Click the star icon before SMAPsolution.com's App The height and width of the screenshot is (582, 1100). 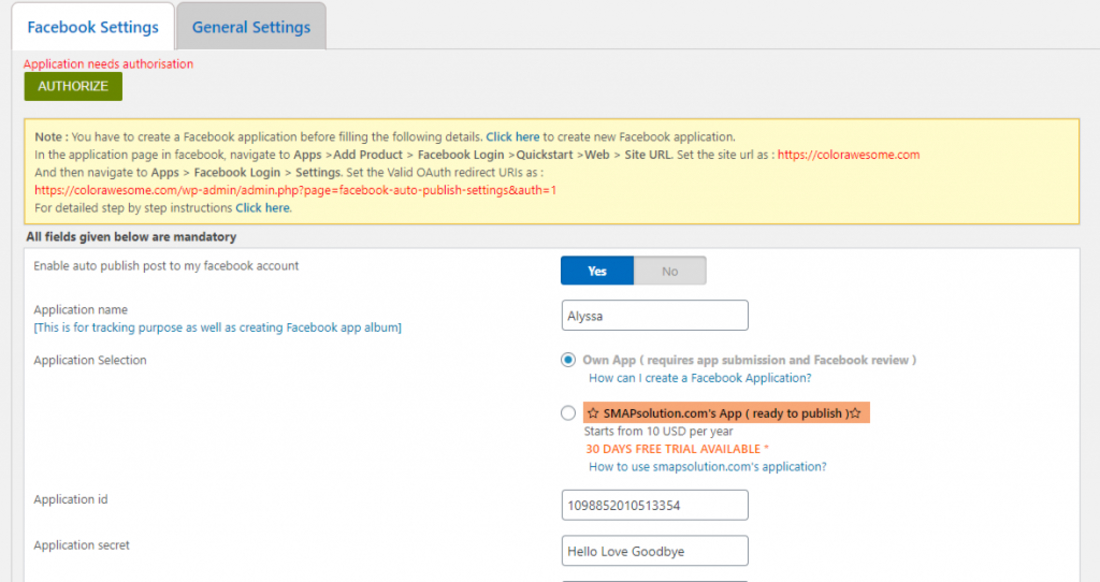[593, 413]
